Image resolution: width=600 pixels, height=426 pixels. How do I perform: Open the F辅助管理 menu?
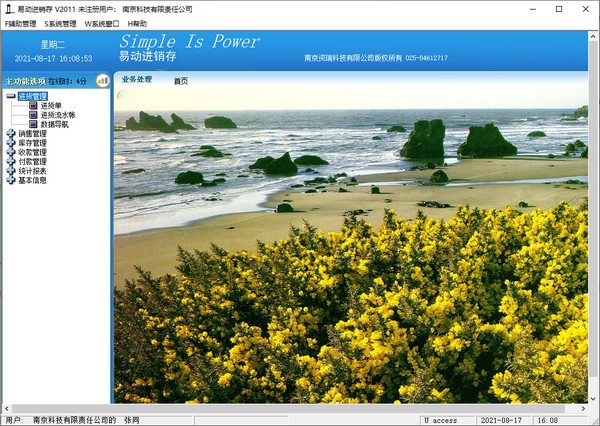(x=21, y=23)
